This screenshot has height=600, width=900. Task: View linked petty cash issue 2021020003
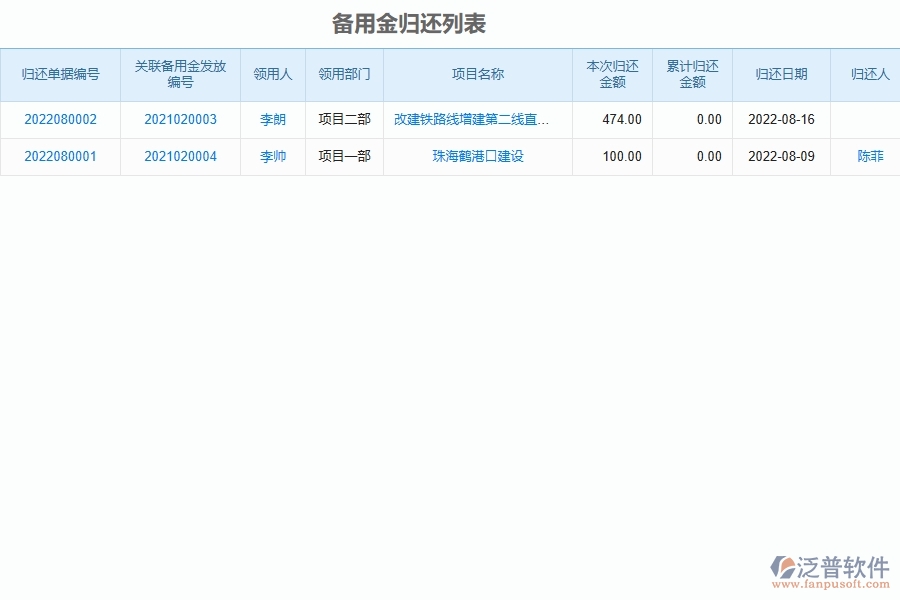coord(180,119)
